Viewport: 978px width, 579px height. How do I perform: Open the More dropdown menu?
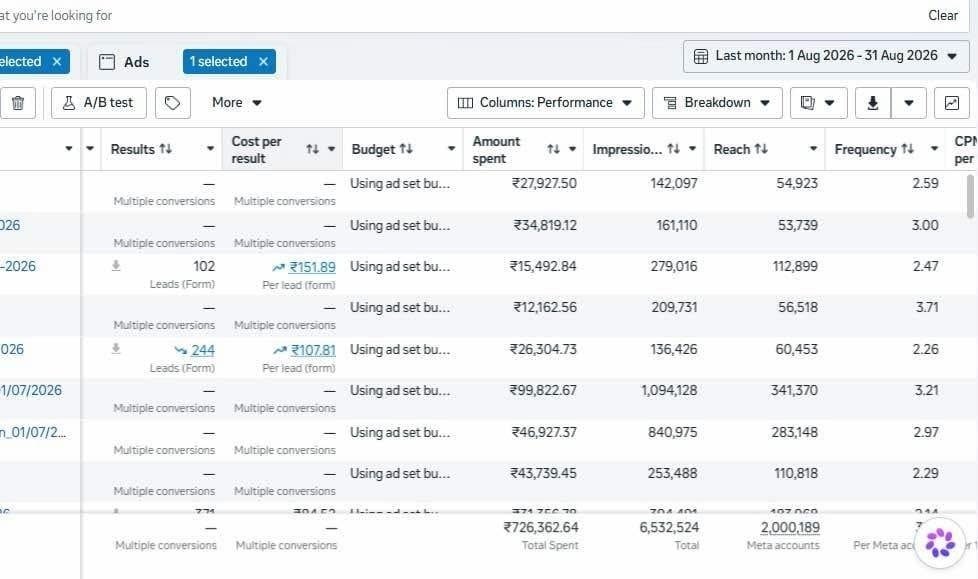[x=237, y=102]
